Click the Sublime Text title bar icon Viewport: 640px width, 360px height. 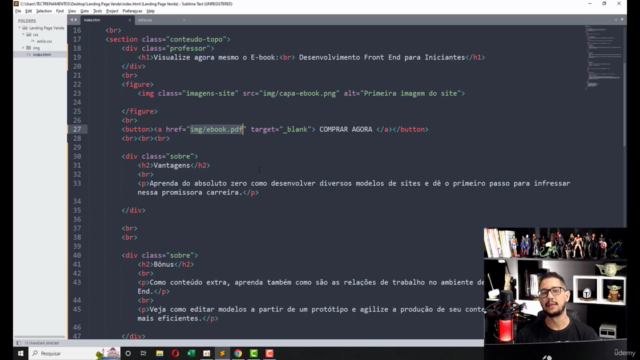coord(16,4)
